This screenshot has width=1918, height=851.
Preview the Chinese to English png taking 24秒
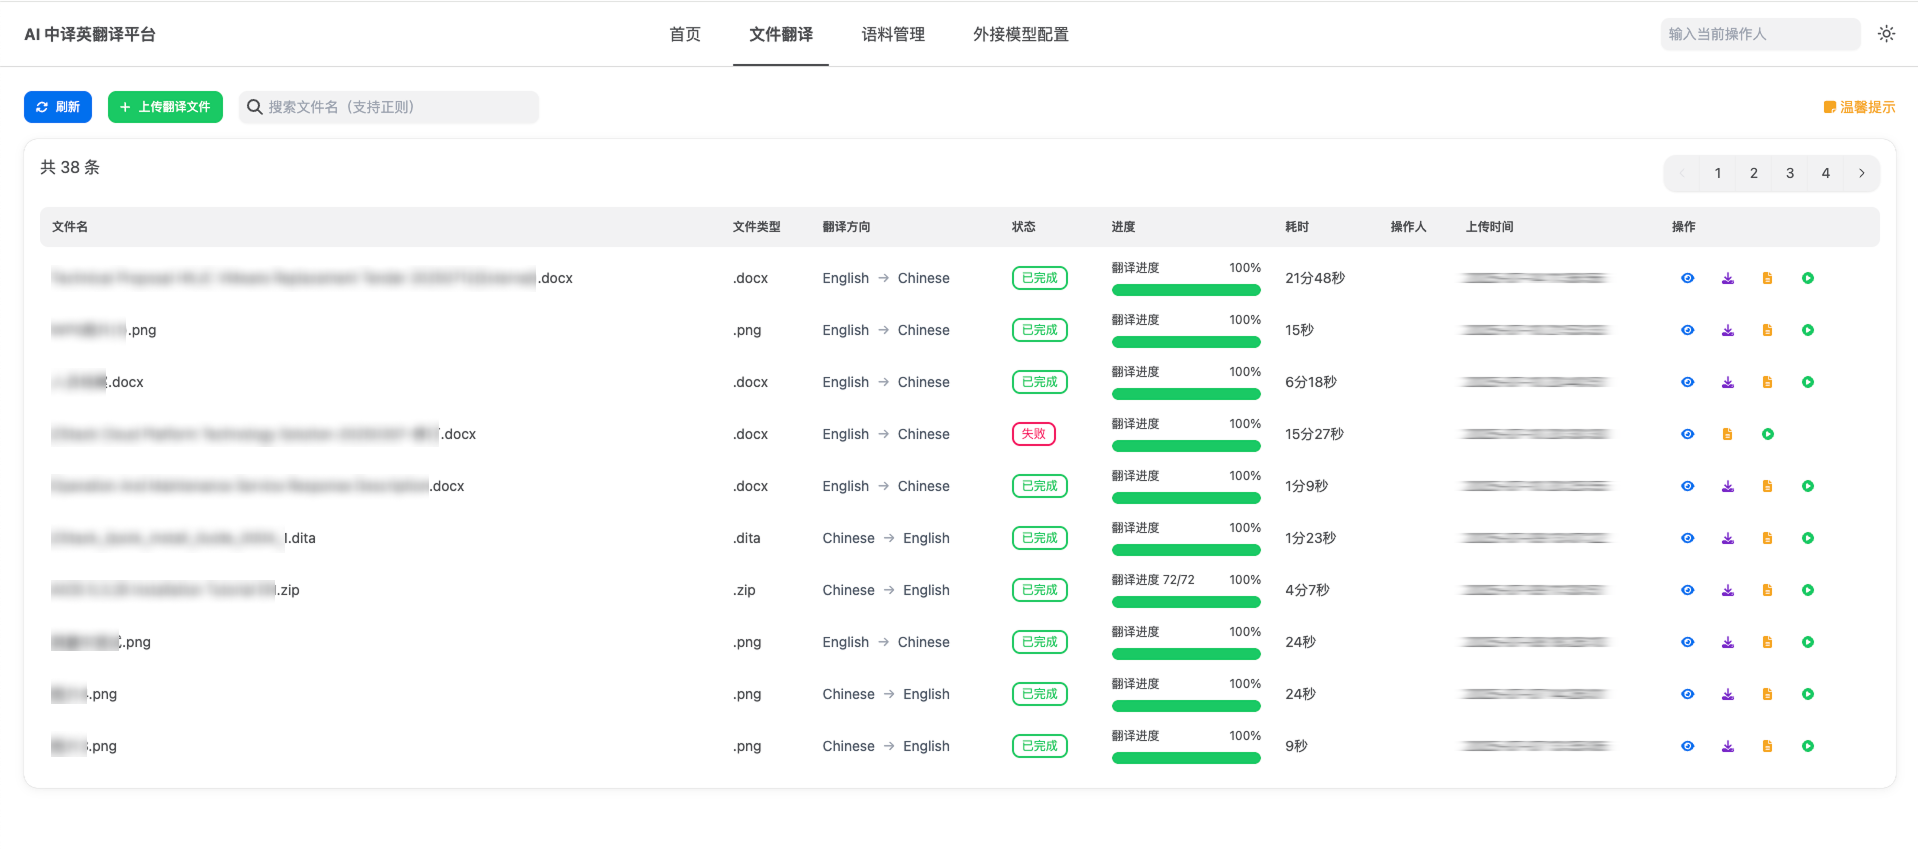click(x=1687, y=694)
